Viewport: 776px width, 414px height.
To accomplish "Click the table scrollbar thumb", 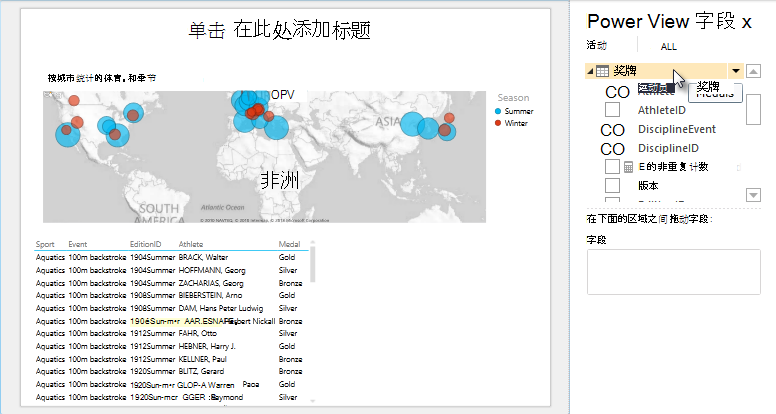I will (312, 264).
